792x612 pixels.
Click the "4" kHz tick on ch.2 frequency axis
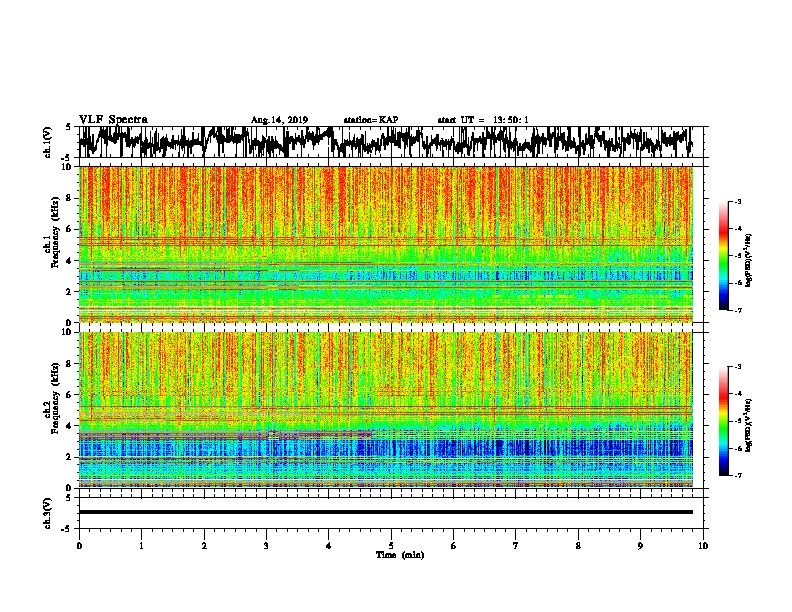[x=71, y=426]
